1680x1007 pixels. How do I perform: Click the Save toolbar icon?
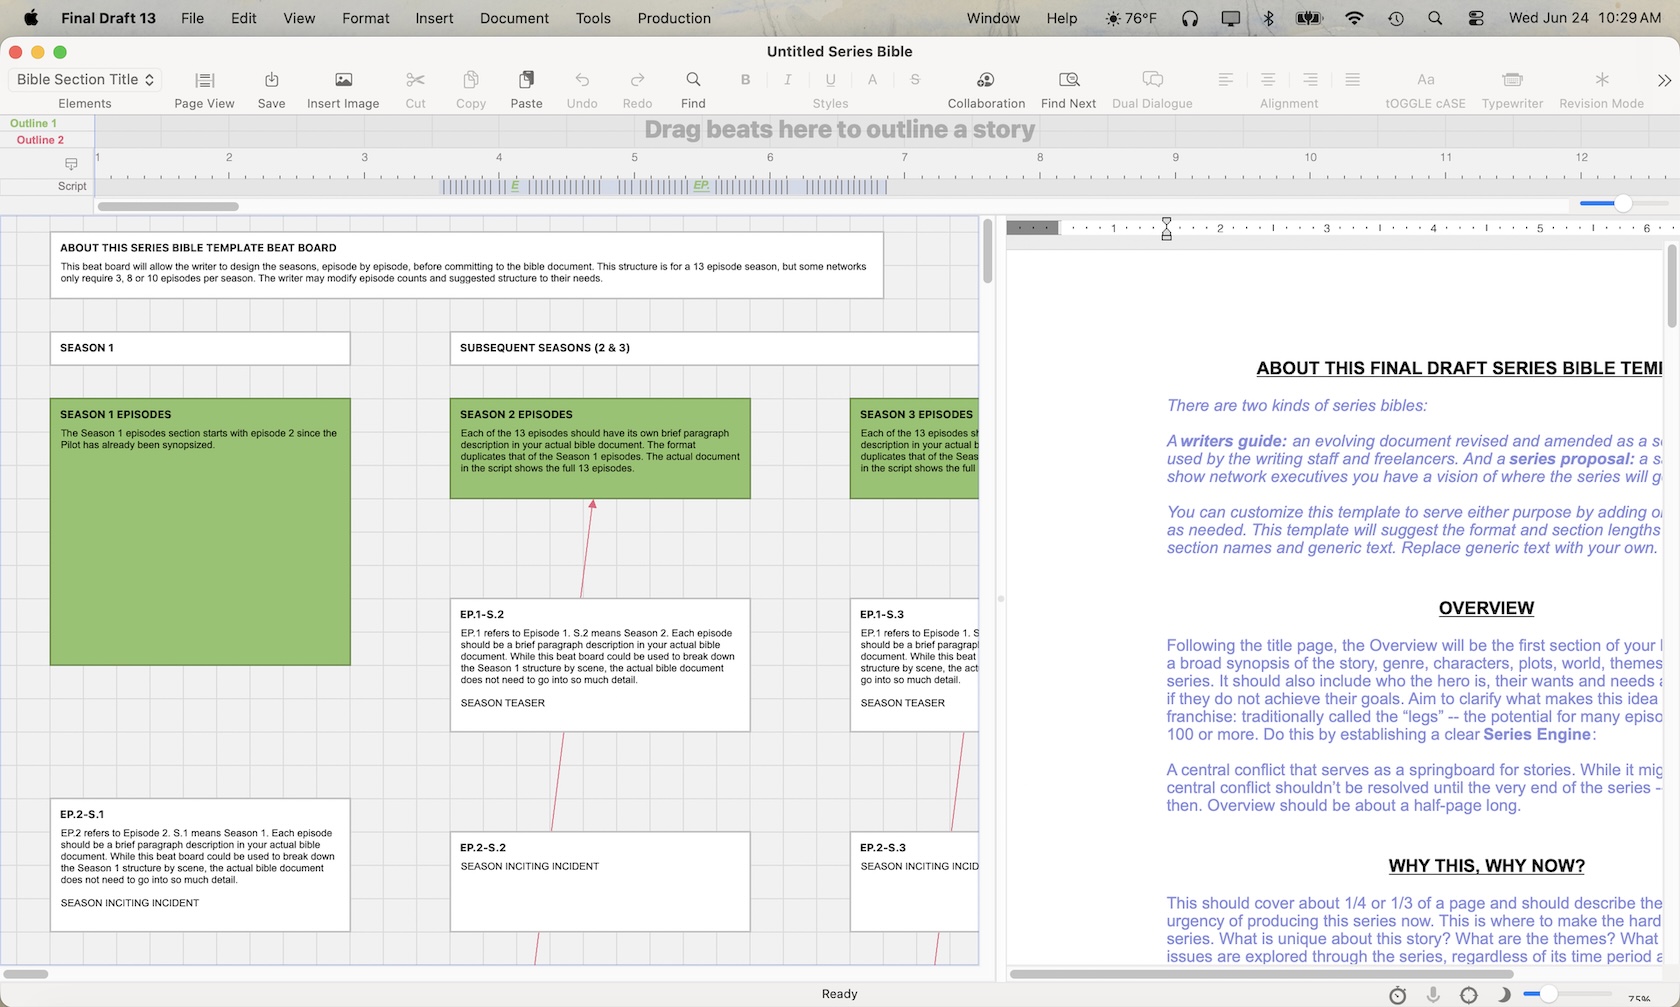(271, 80)
